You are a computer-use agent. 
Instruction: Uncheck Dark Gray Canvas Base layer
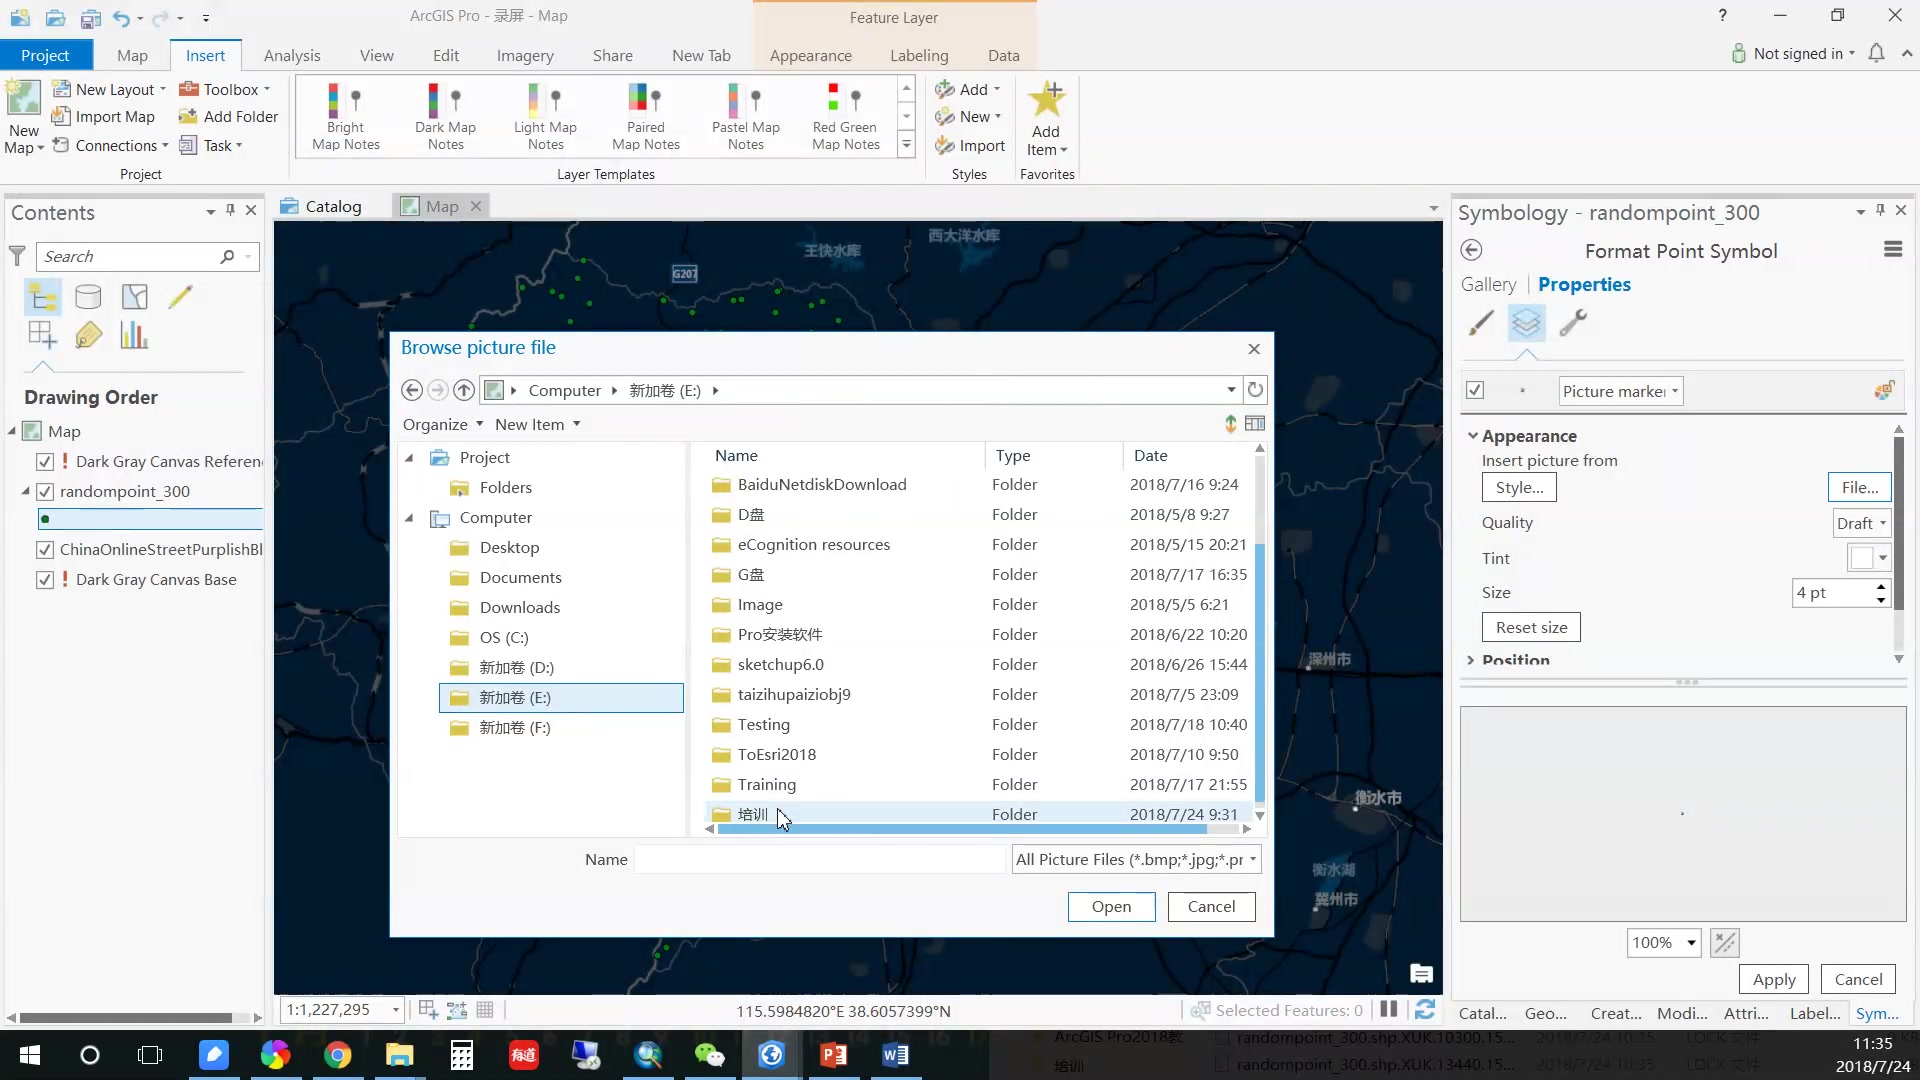tap(45, 579)
